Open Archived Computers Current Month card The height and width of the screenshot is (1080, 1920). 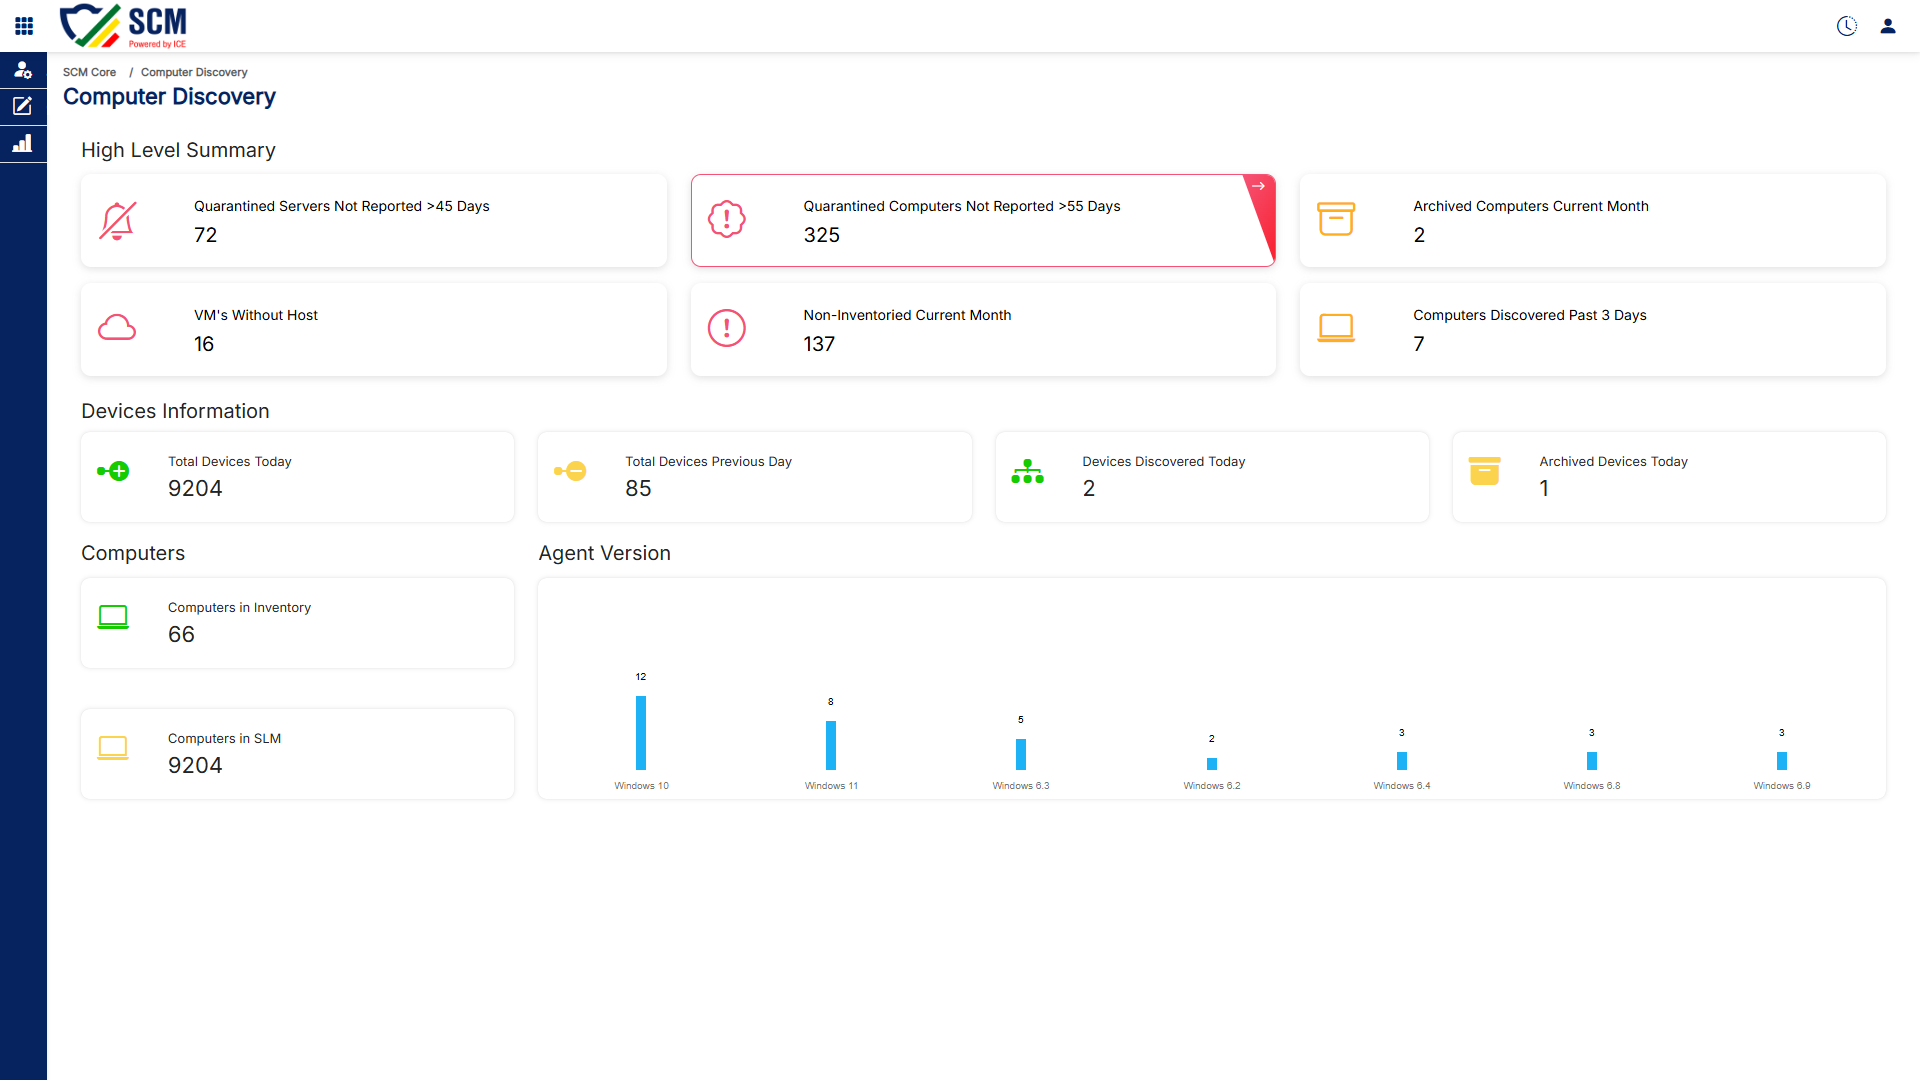(1592, 220)
